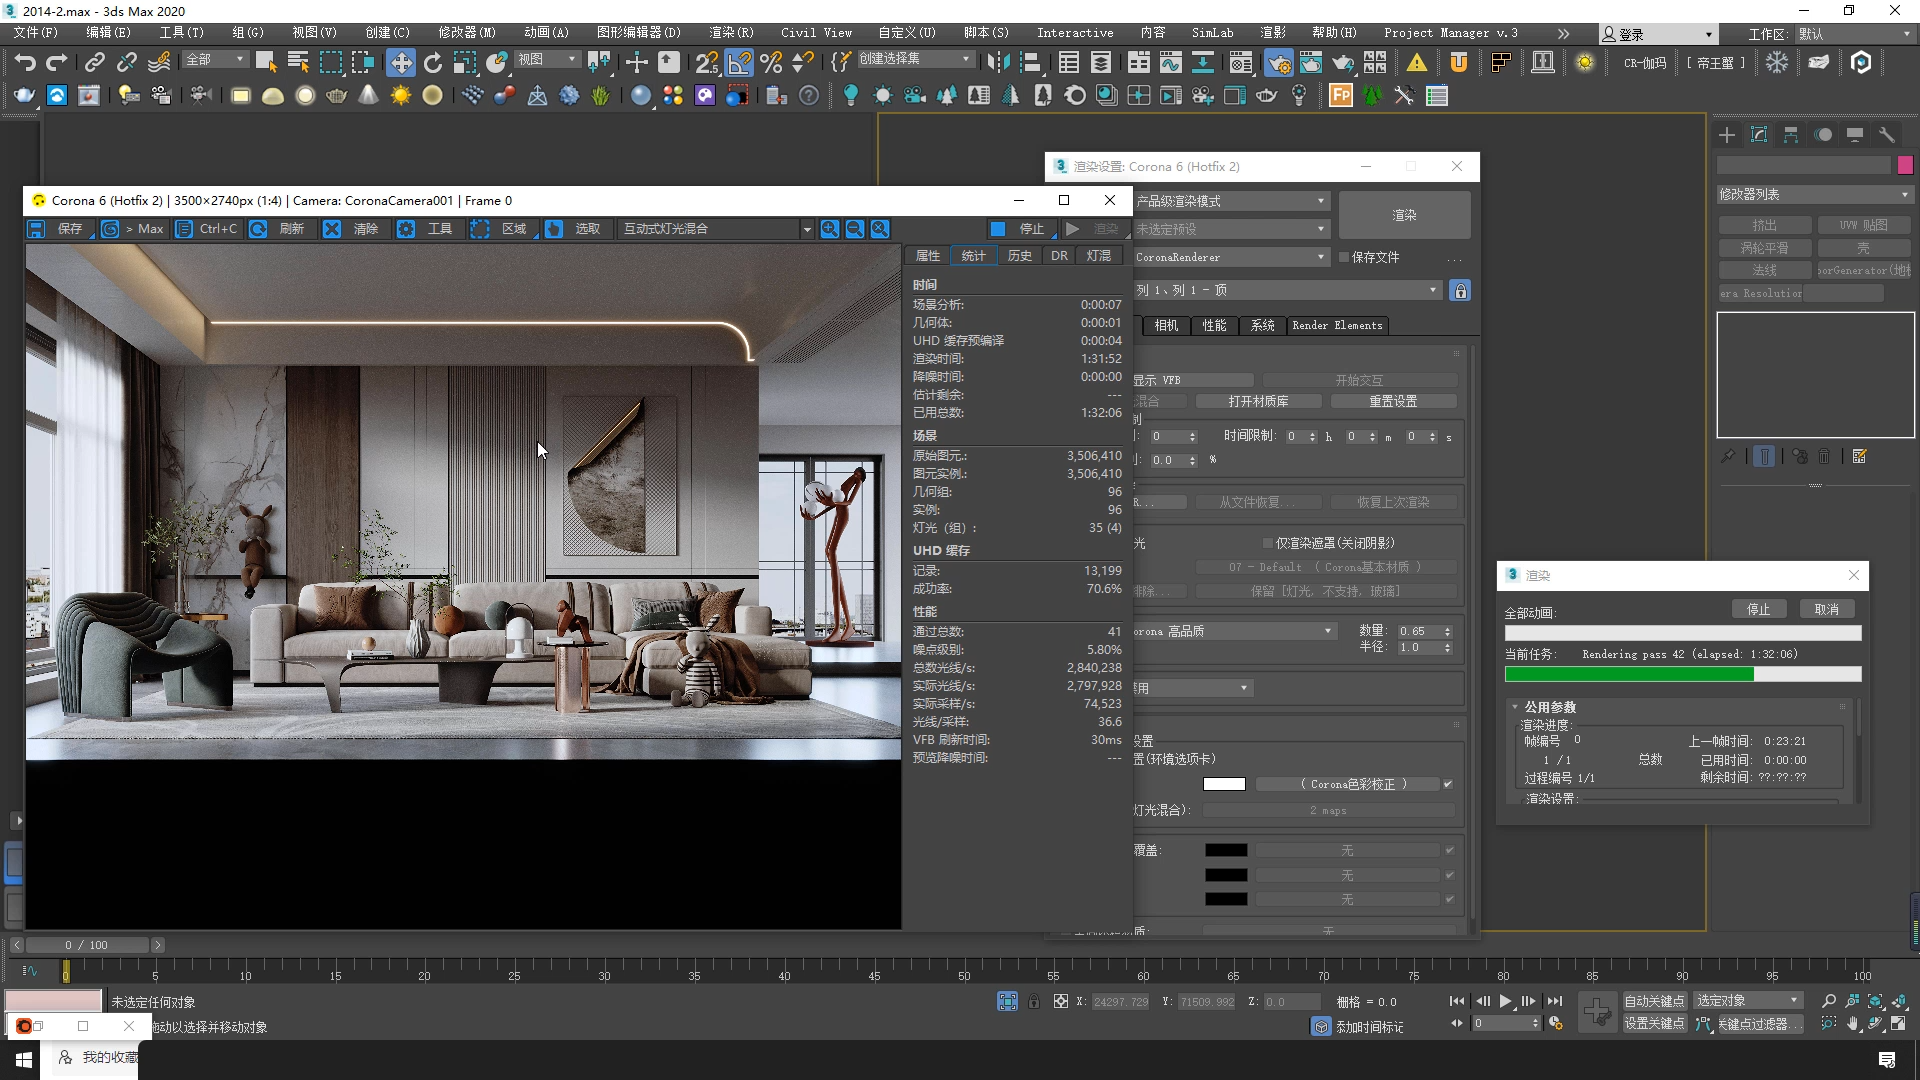This screenshot has width=1920, height=1080.
Task: Click the play animation button
Action: 1505,1001
